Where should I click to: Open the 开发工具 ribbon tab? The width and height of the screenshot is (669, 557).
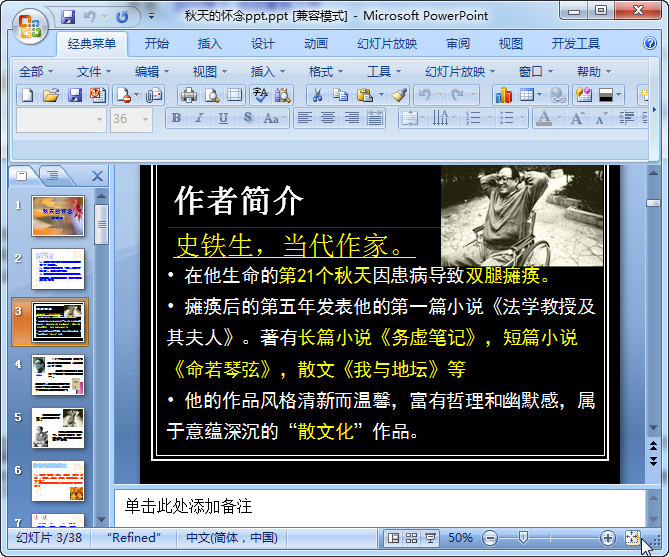pyautogui.click(x=576, y=44)
